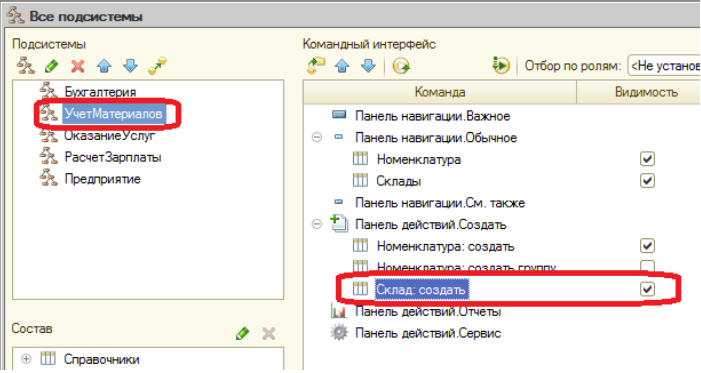Click green pencil icon in Состав section
701x373 pixels.
click(242, 333)
